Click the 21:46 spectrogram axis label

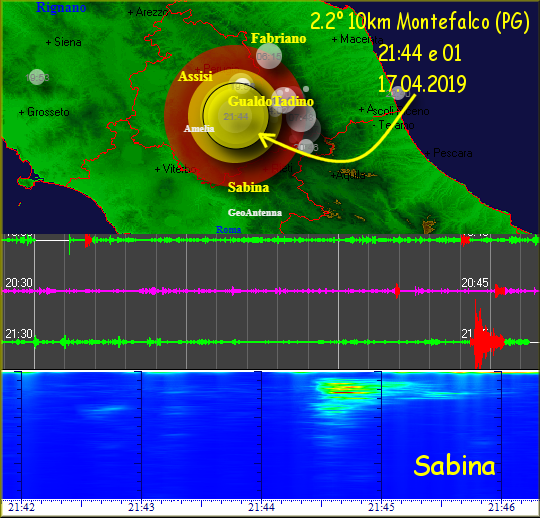(501, 507)
